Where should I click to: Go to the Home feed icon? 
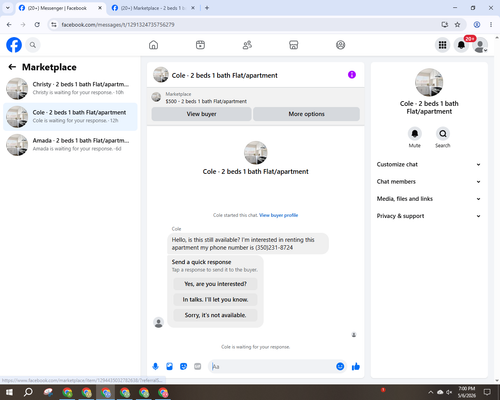(153, 45)
